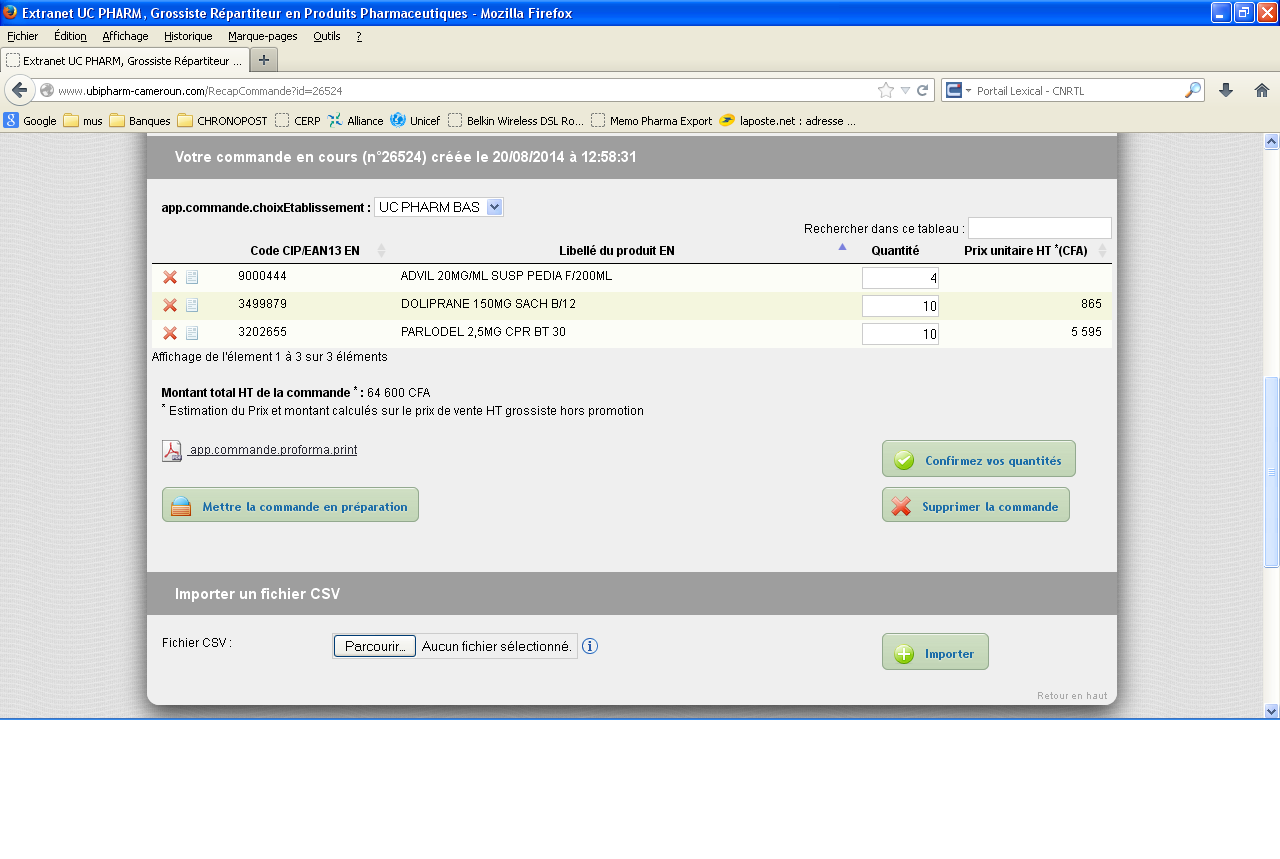Reload the page with the refresh icon

coord(923,90)
